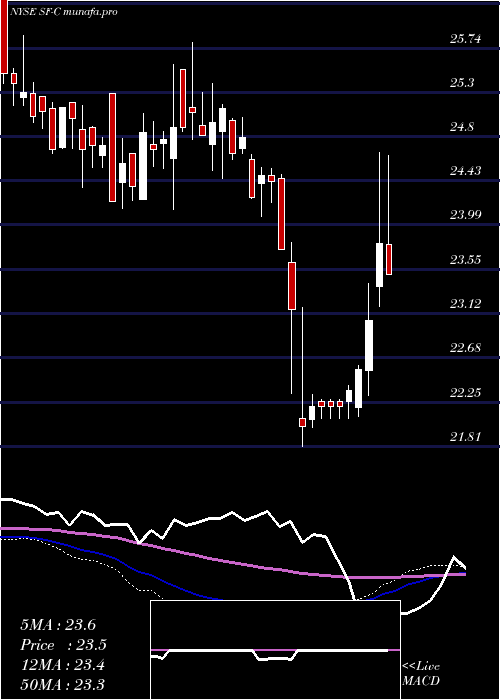The height and width of the screenshot is (700, 500).
Task: Click the 23.55 price axis label
Action: [x=466, y=259]
